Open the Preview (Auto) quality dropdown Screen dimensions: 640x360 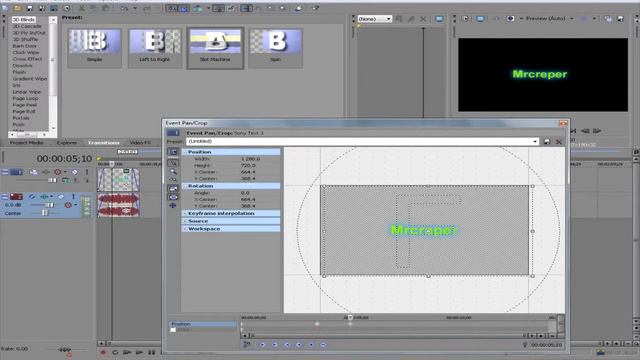pyautogui.click(x=571, y=19)
